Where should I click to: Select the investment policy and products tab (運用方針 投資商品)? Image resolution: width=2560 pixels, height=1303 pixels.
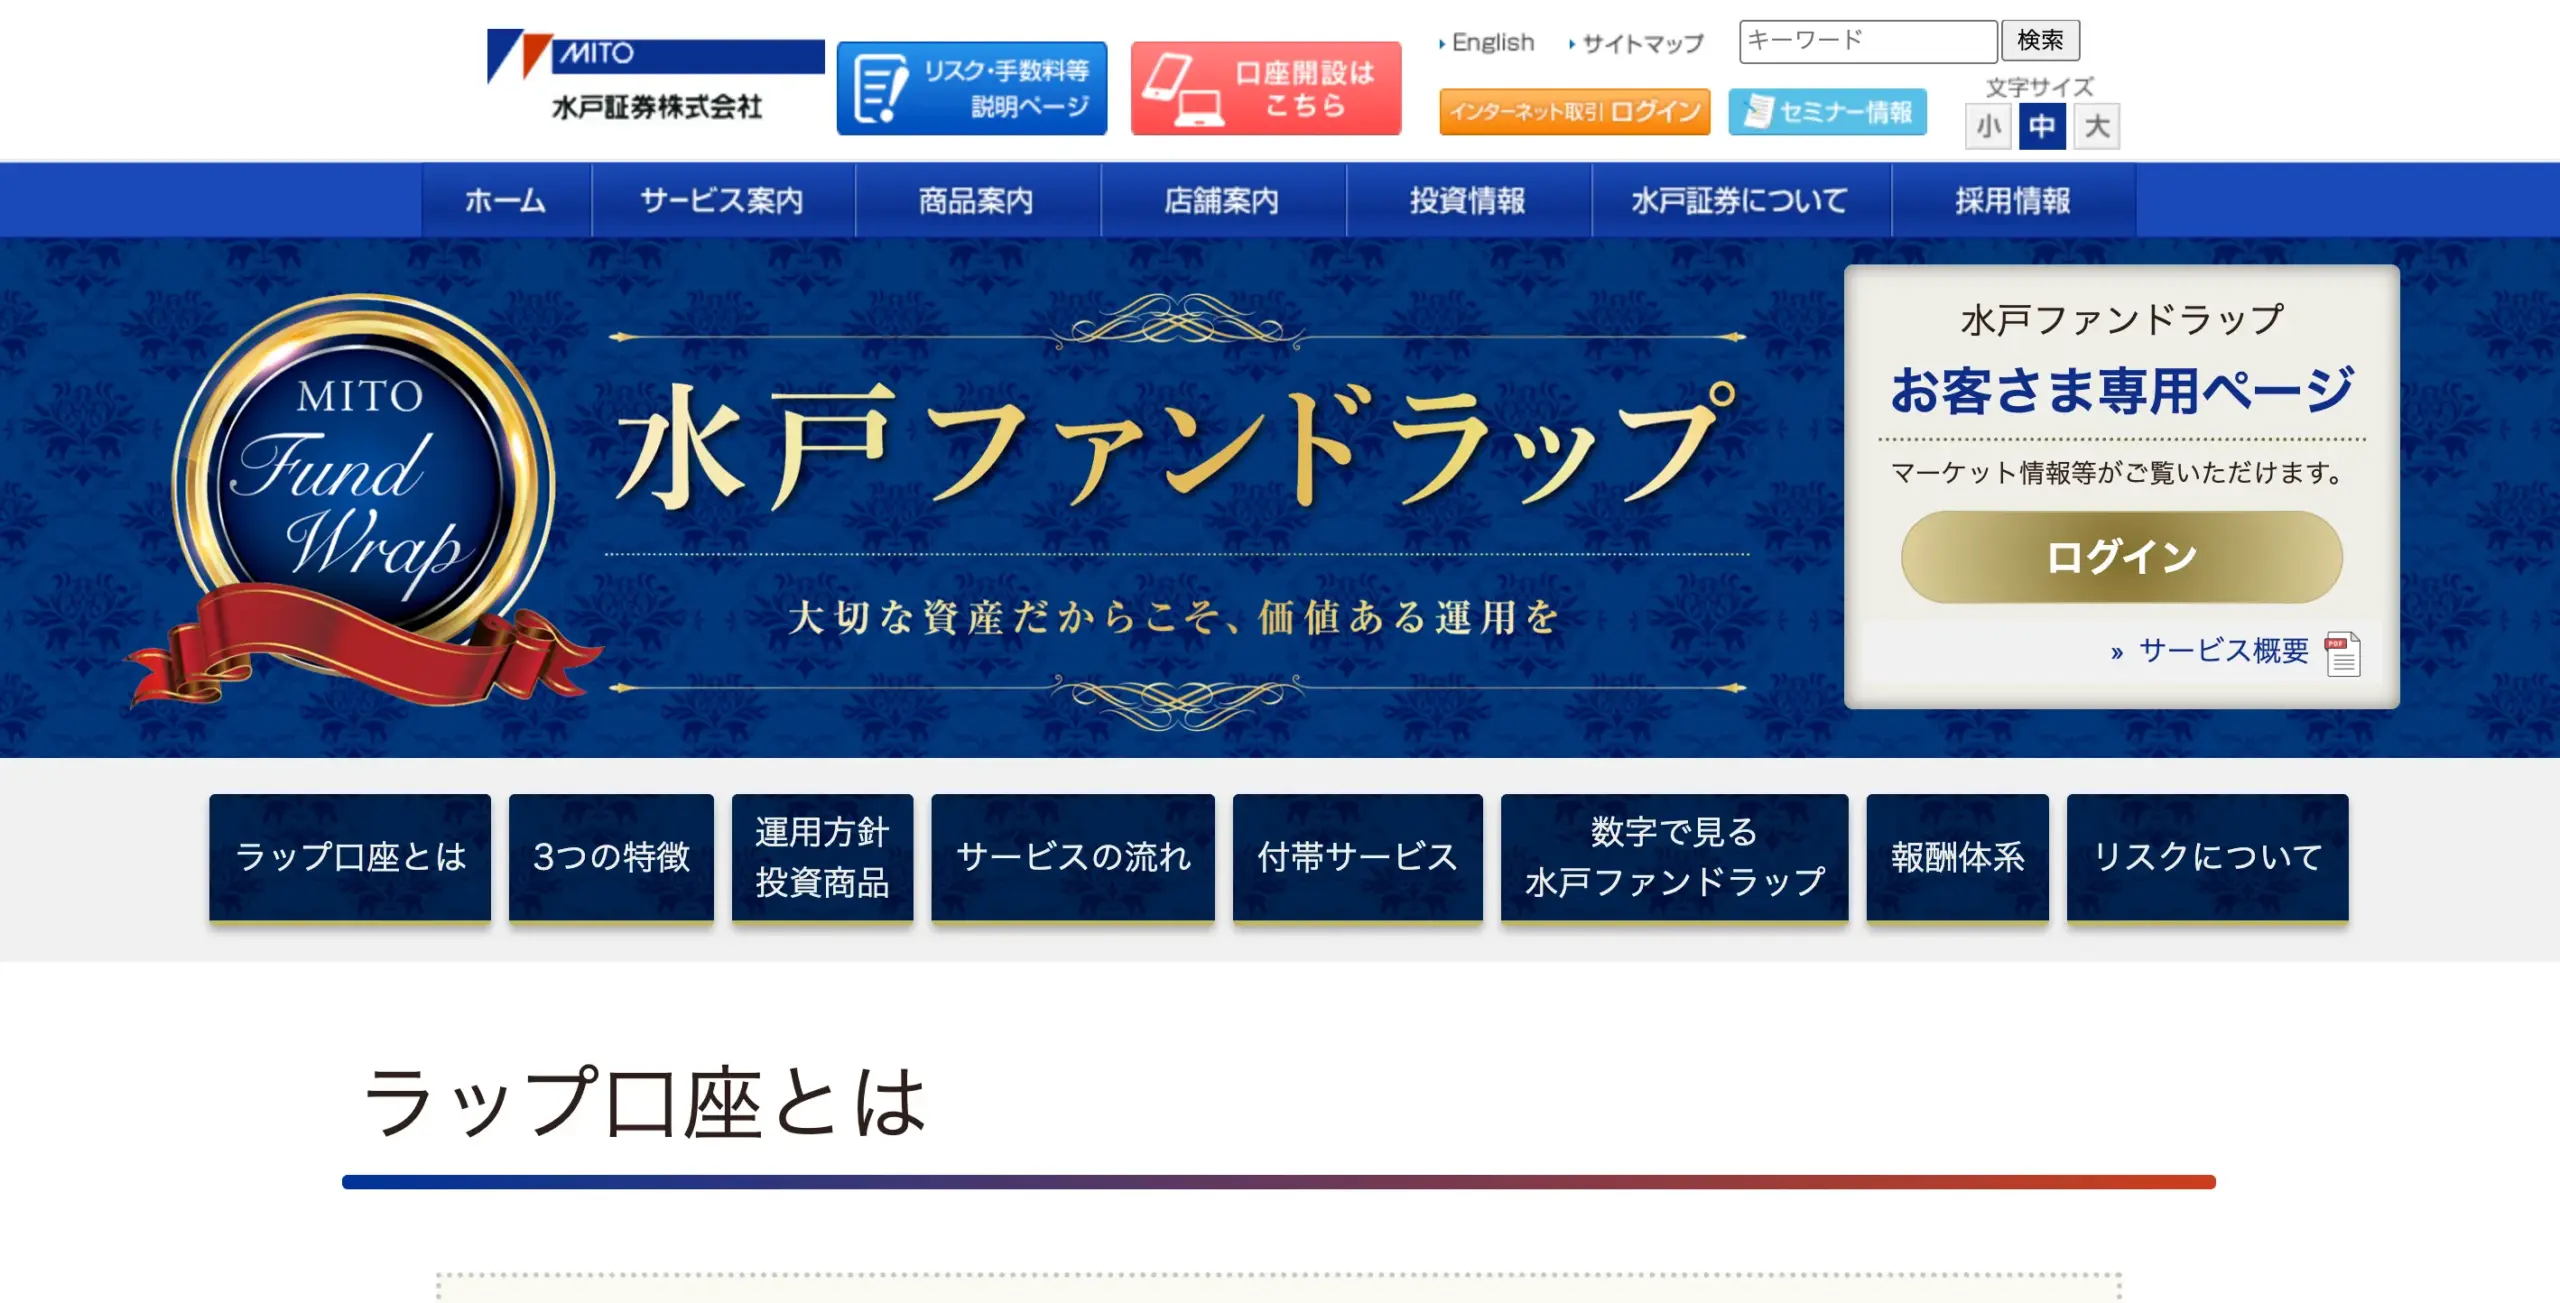pyautogui.click(x=822, y=857)
